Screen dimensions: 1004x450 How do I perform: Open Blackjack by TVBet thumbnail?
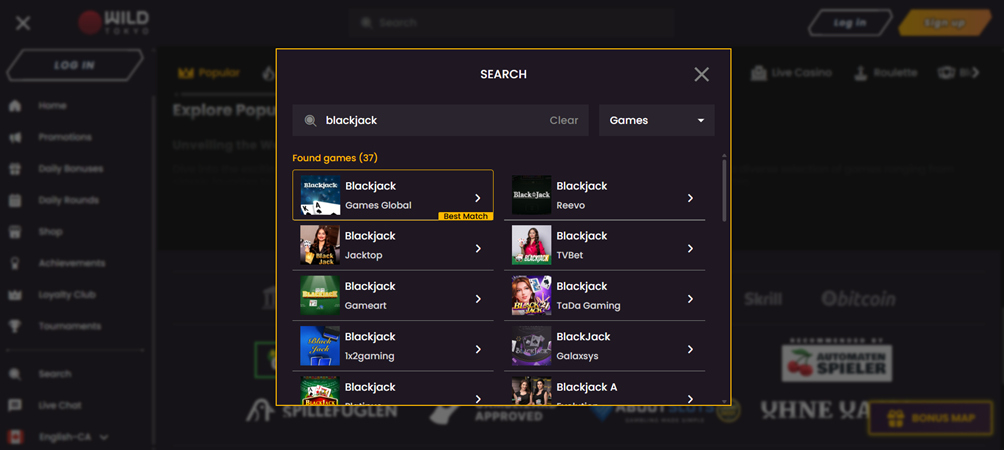pos(531,245)
